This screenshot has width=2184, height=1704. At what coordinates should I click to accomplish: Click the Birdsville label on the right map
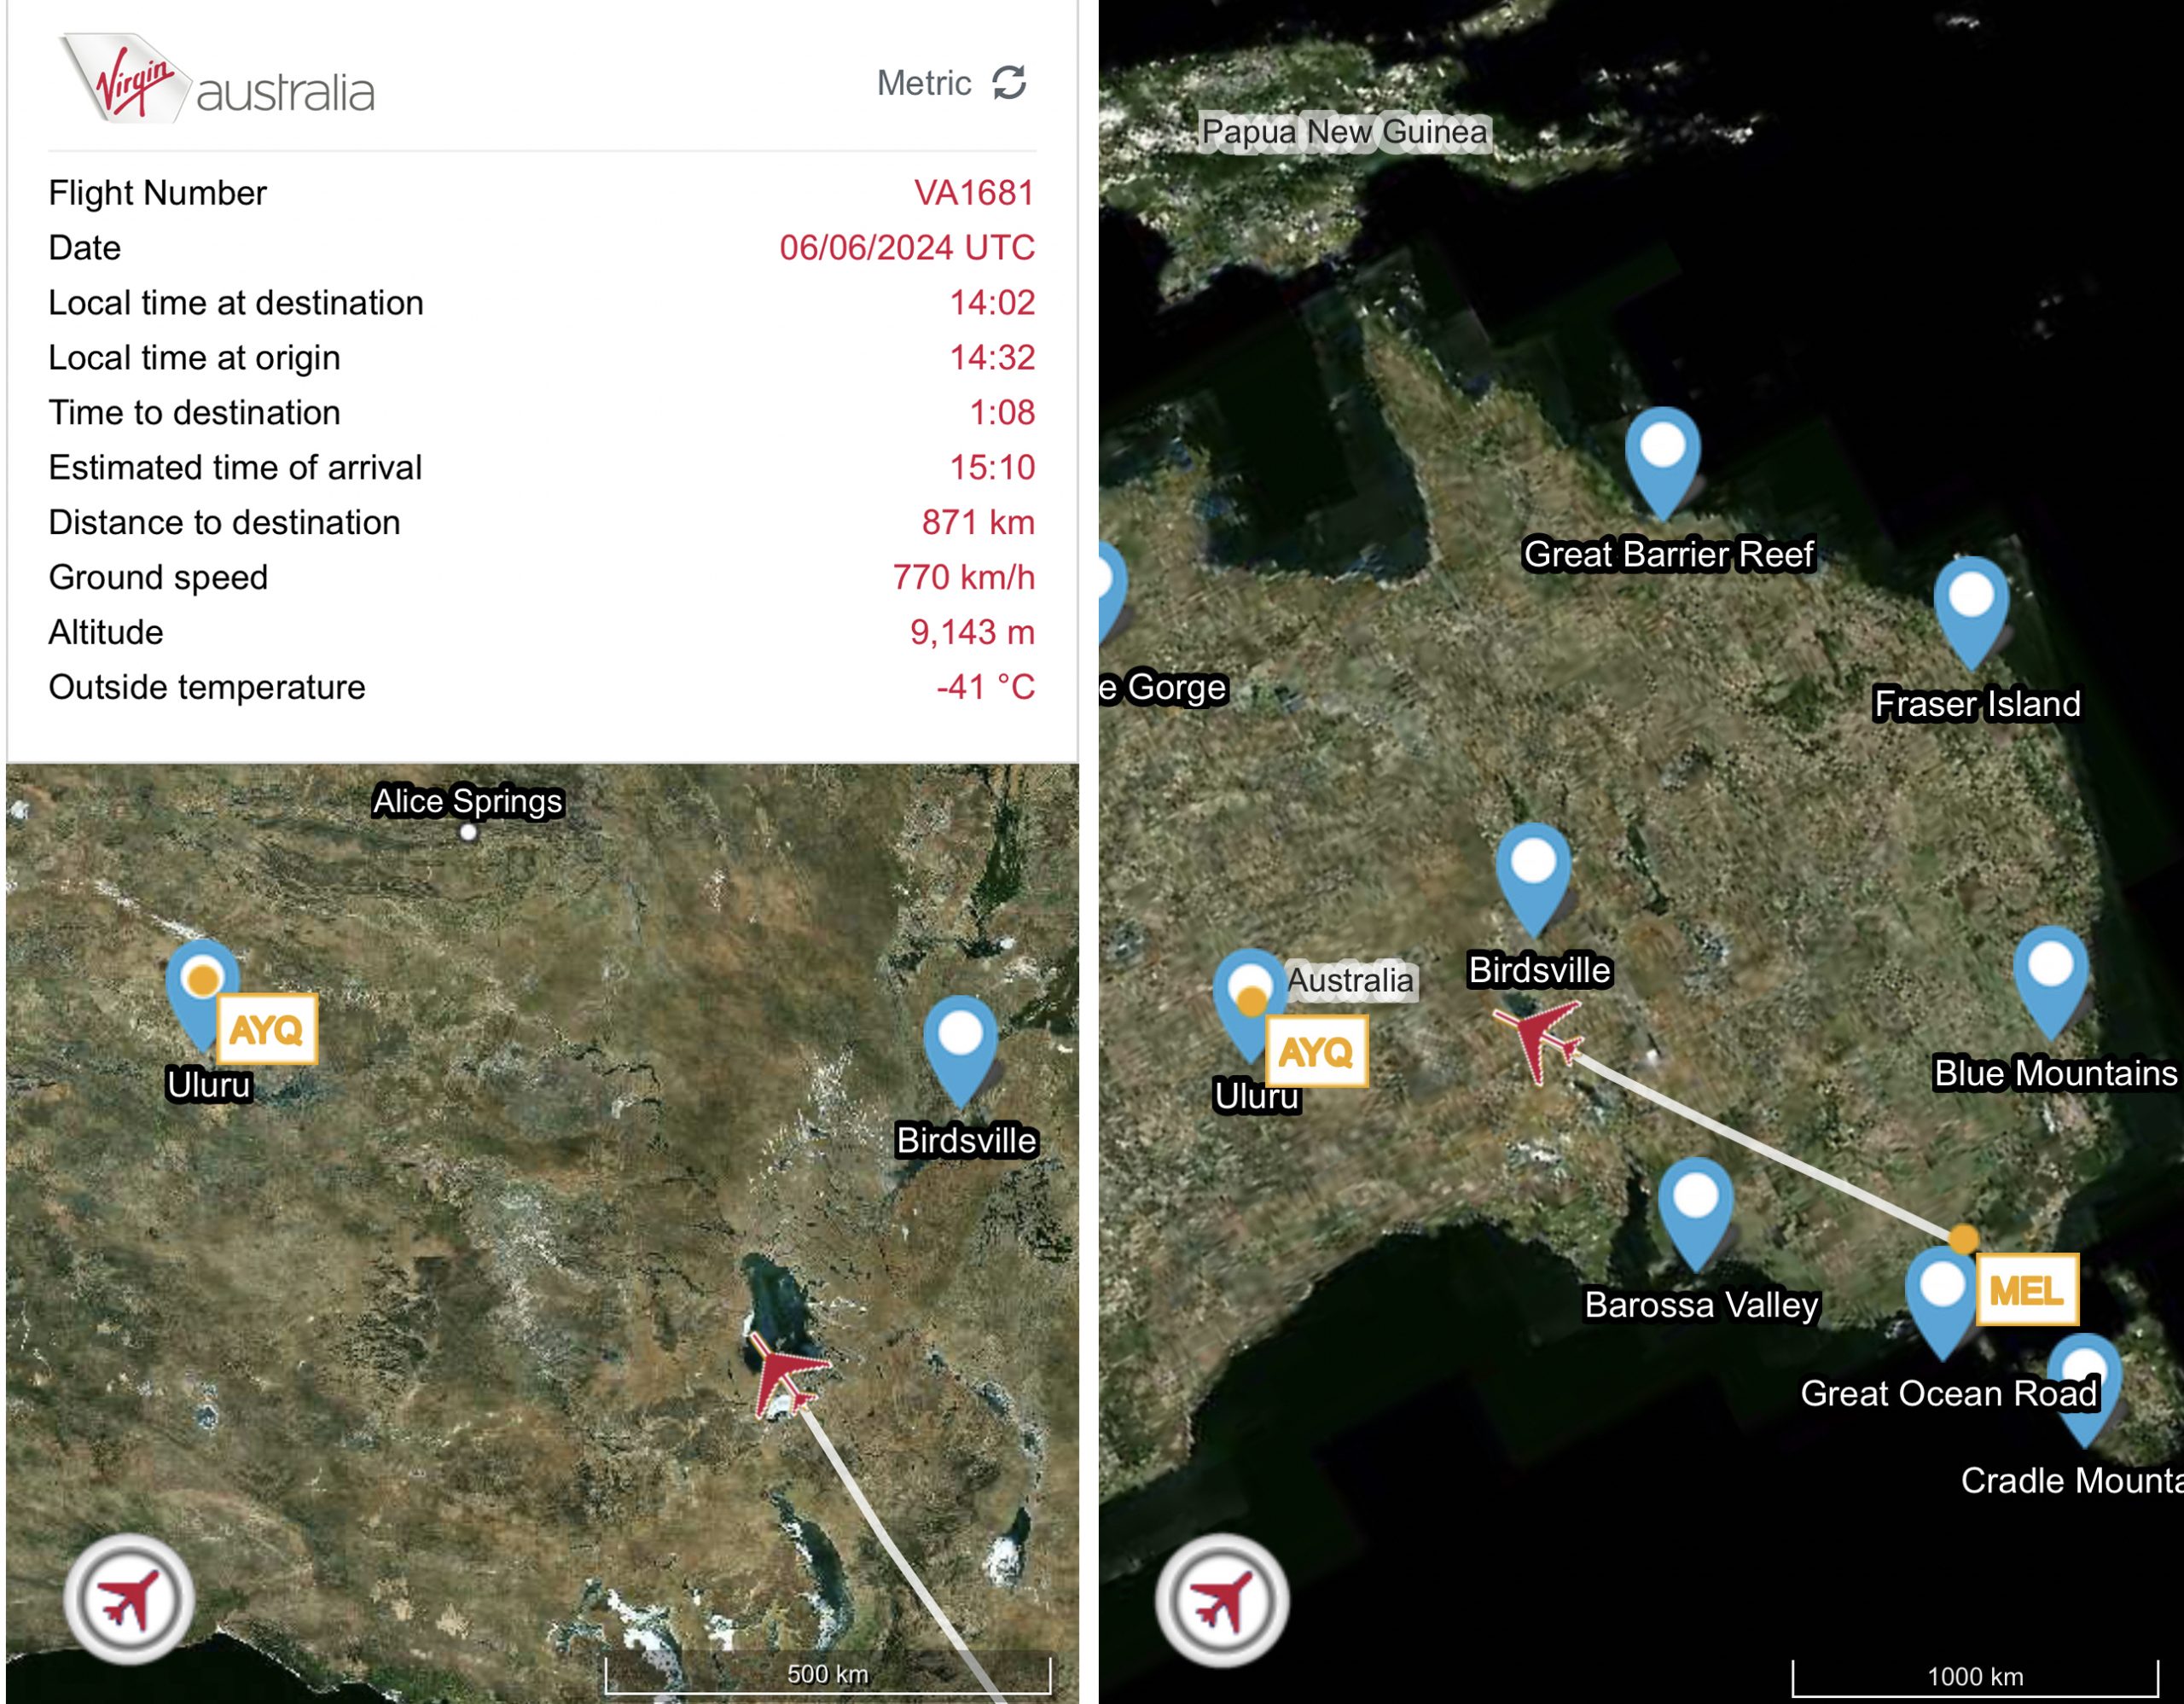point(1539,970)
